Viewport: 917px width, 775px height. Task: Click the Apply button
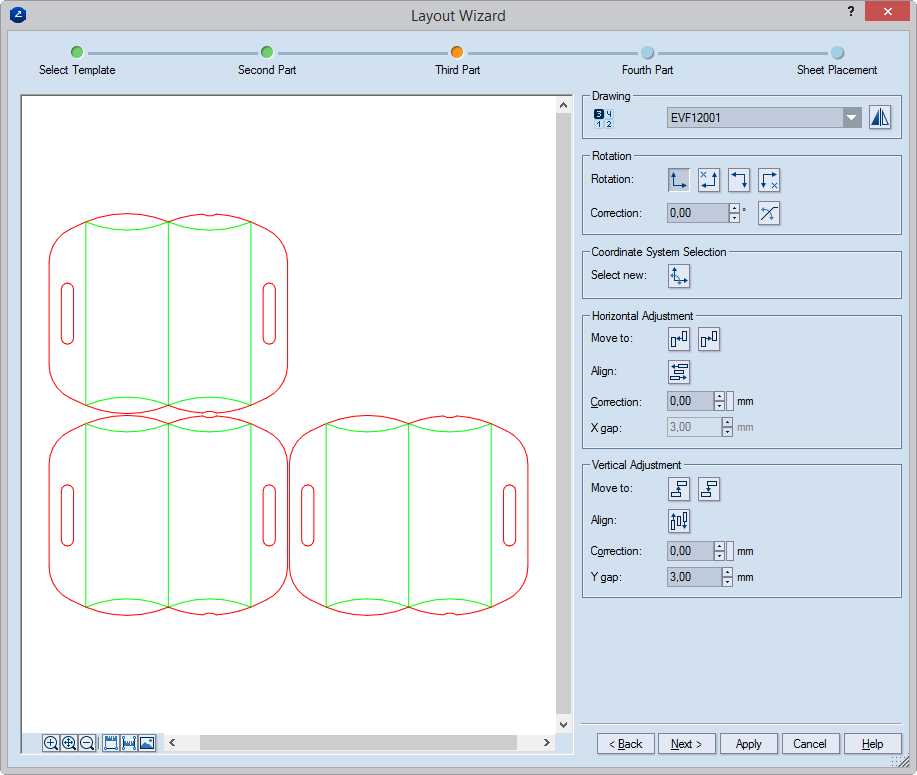[748, 744]
